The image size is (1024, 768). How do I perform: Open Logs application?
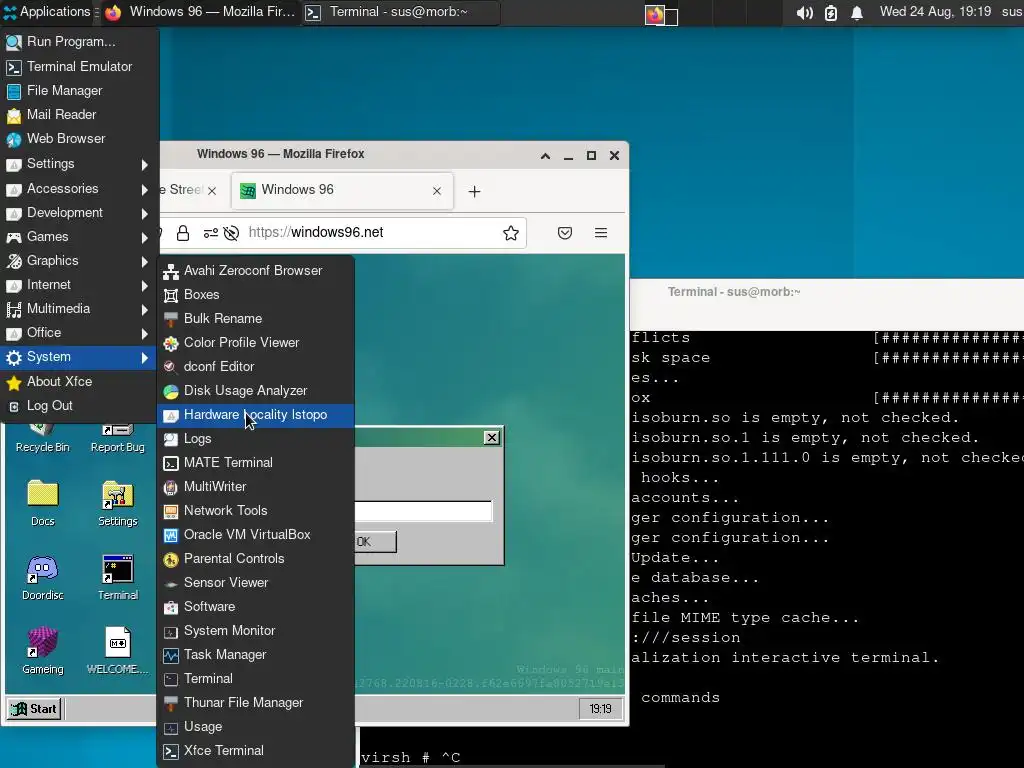click(x=255, y=439)
